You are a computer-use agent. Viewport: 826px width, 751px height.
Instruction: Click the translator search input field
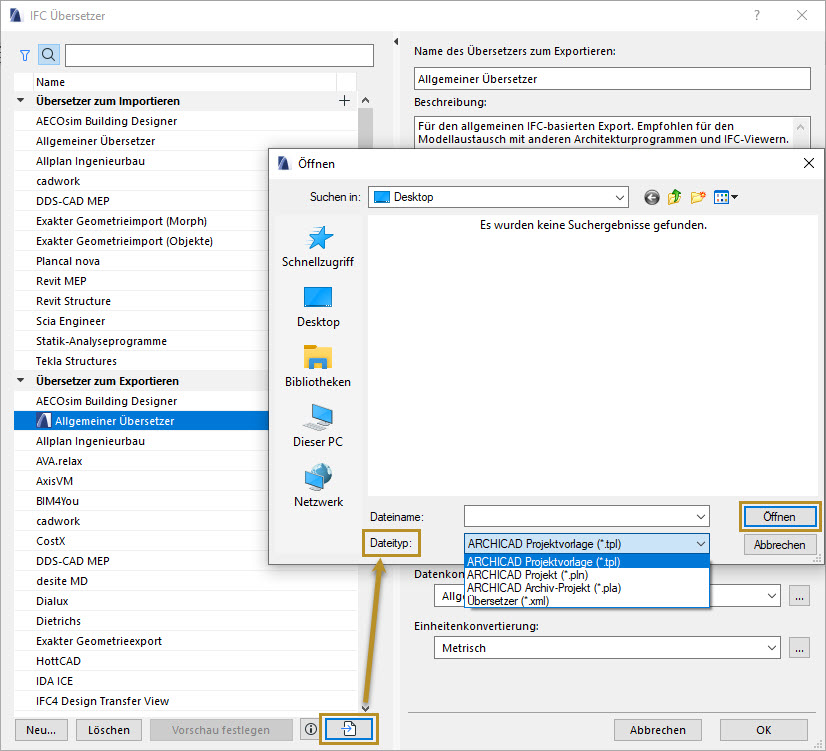(x=219, y=55)
